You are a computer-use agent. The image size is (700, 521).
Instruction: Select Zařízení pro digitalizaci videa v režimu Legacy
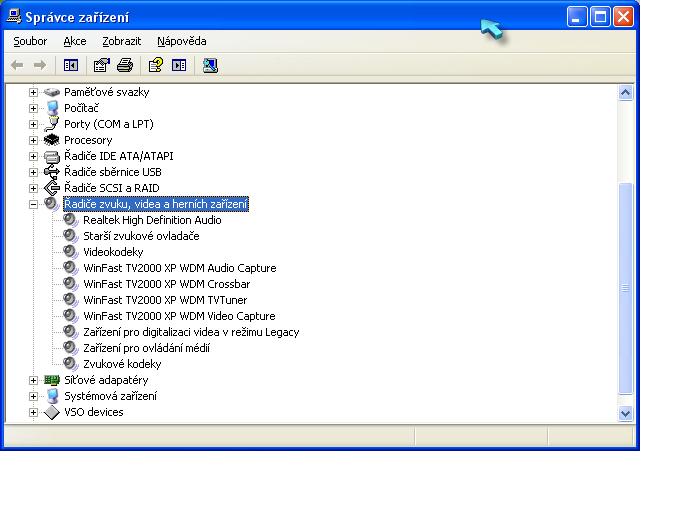(x=191, y=333)
